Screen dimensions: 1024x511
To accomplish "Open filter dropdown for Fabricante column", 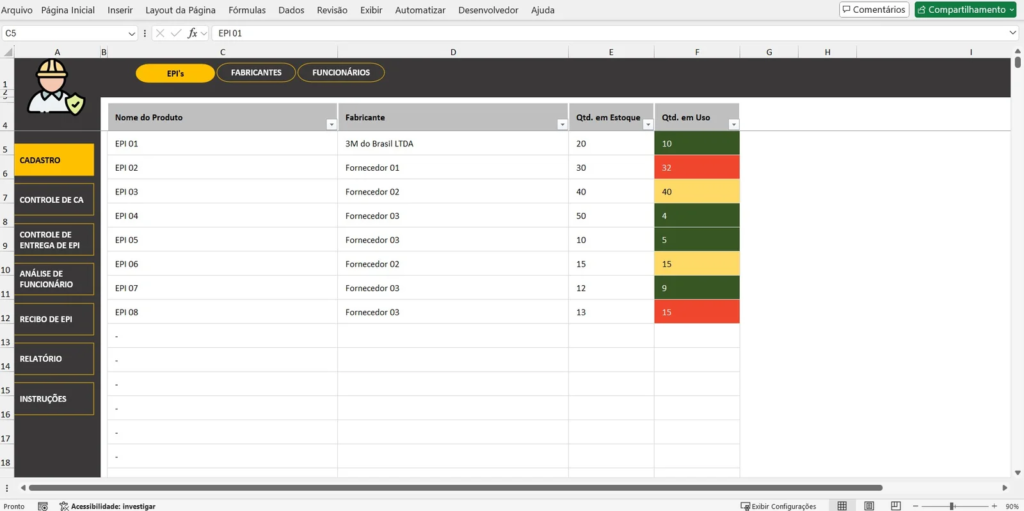I will tap(561, 124).
